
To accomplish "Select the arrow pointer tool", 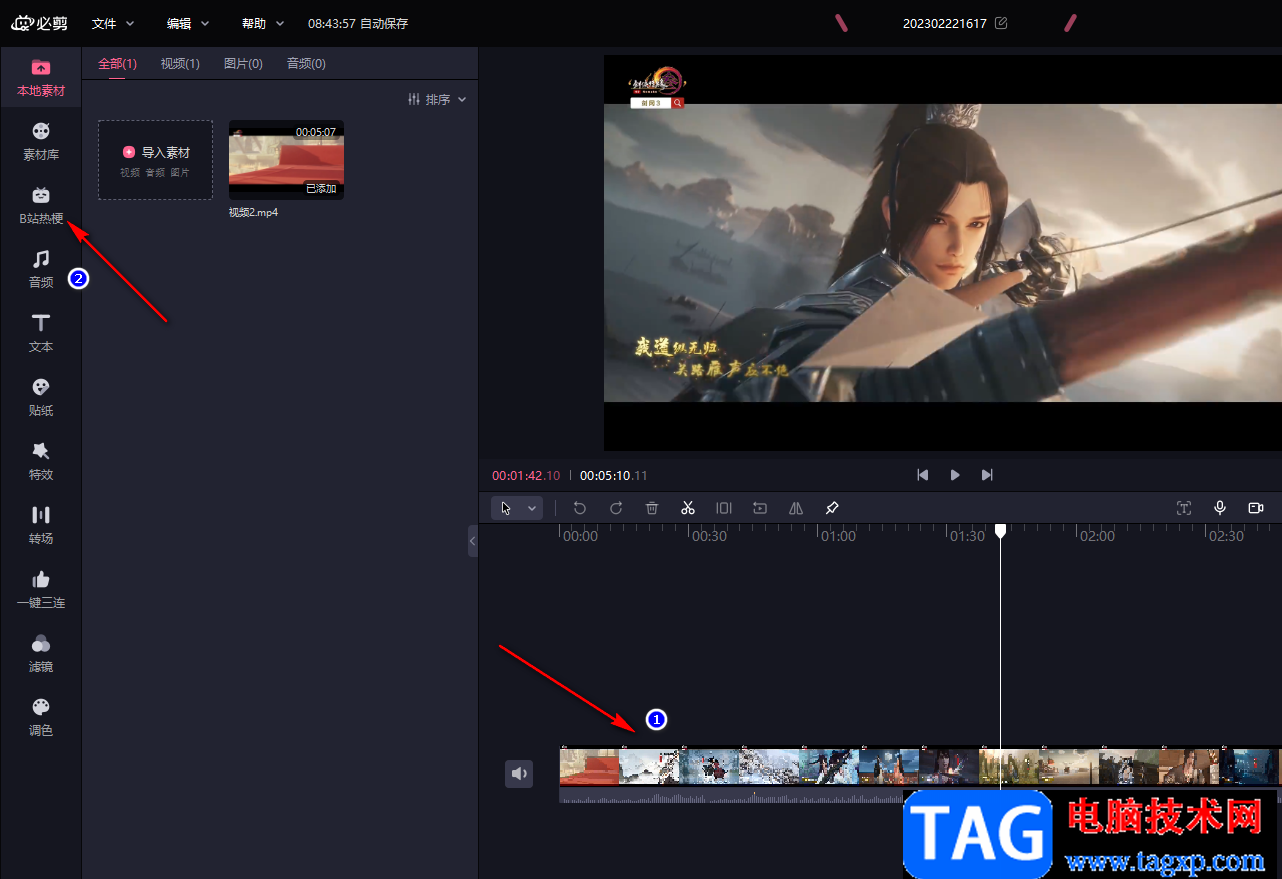I will point(507,508).
